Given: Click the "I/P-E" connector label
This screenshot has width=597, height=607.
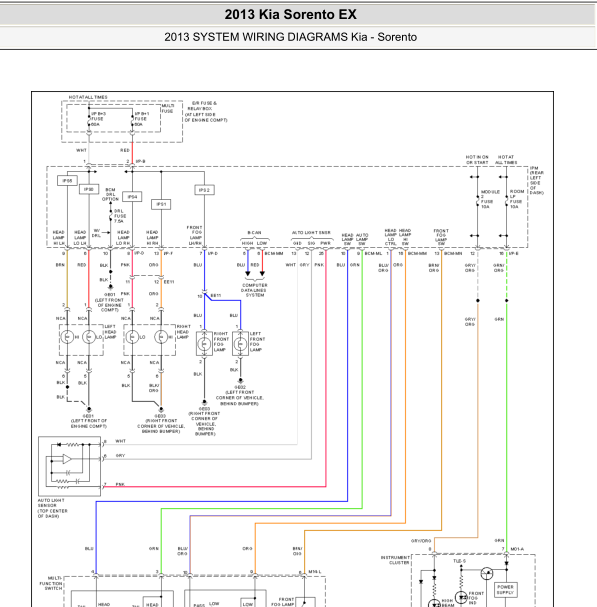Looking at the screenshot, I should tap(513, 254).
